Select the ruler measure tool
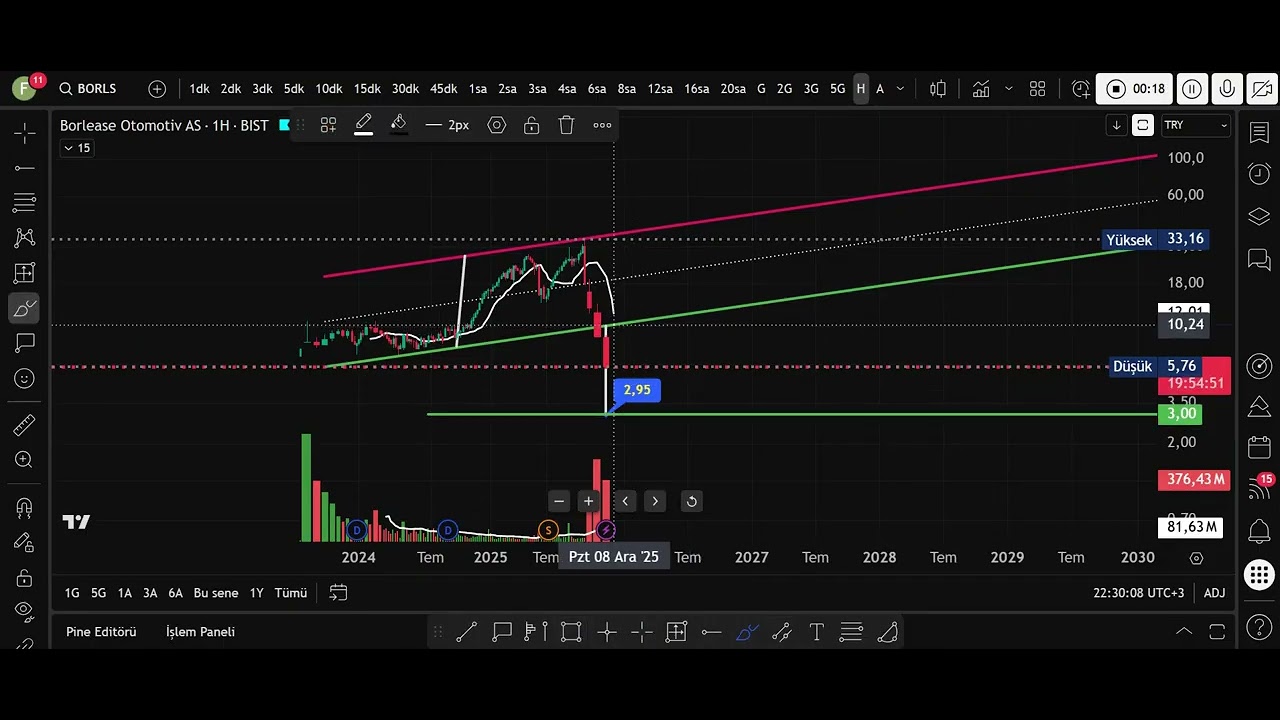Image resolution: width=1280 pixels, height=720 pixels. coord(24,426)
